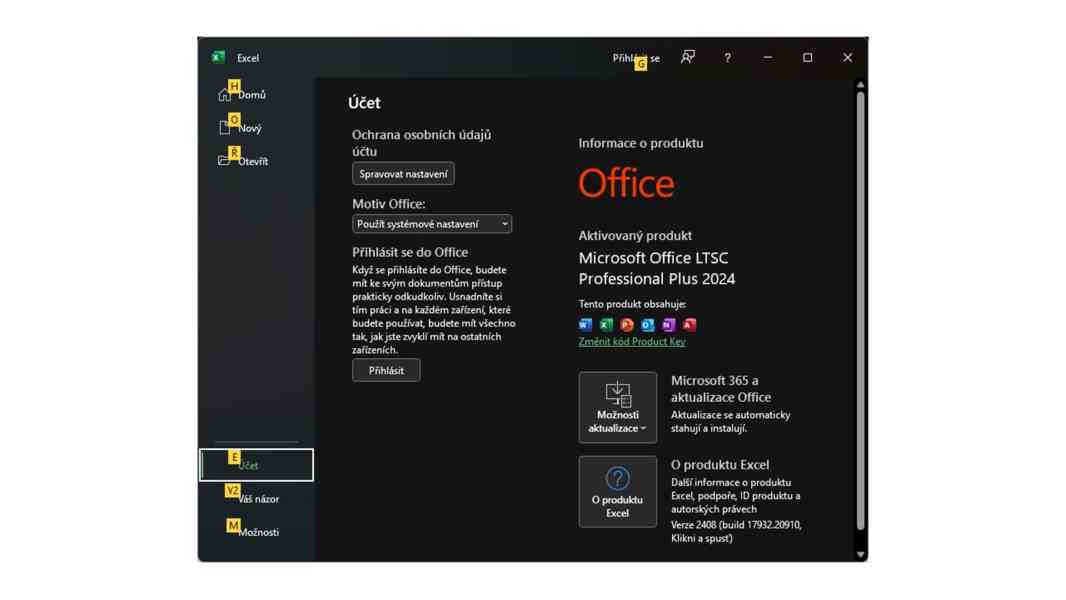This screenshot has width=1066, height=600.
Task: Click Přihlásit se do Office heading
Action: [410, 252]
